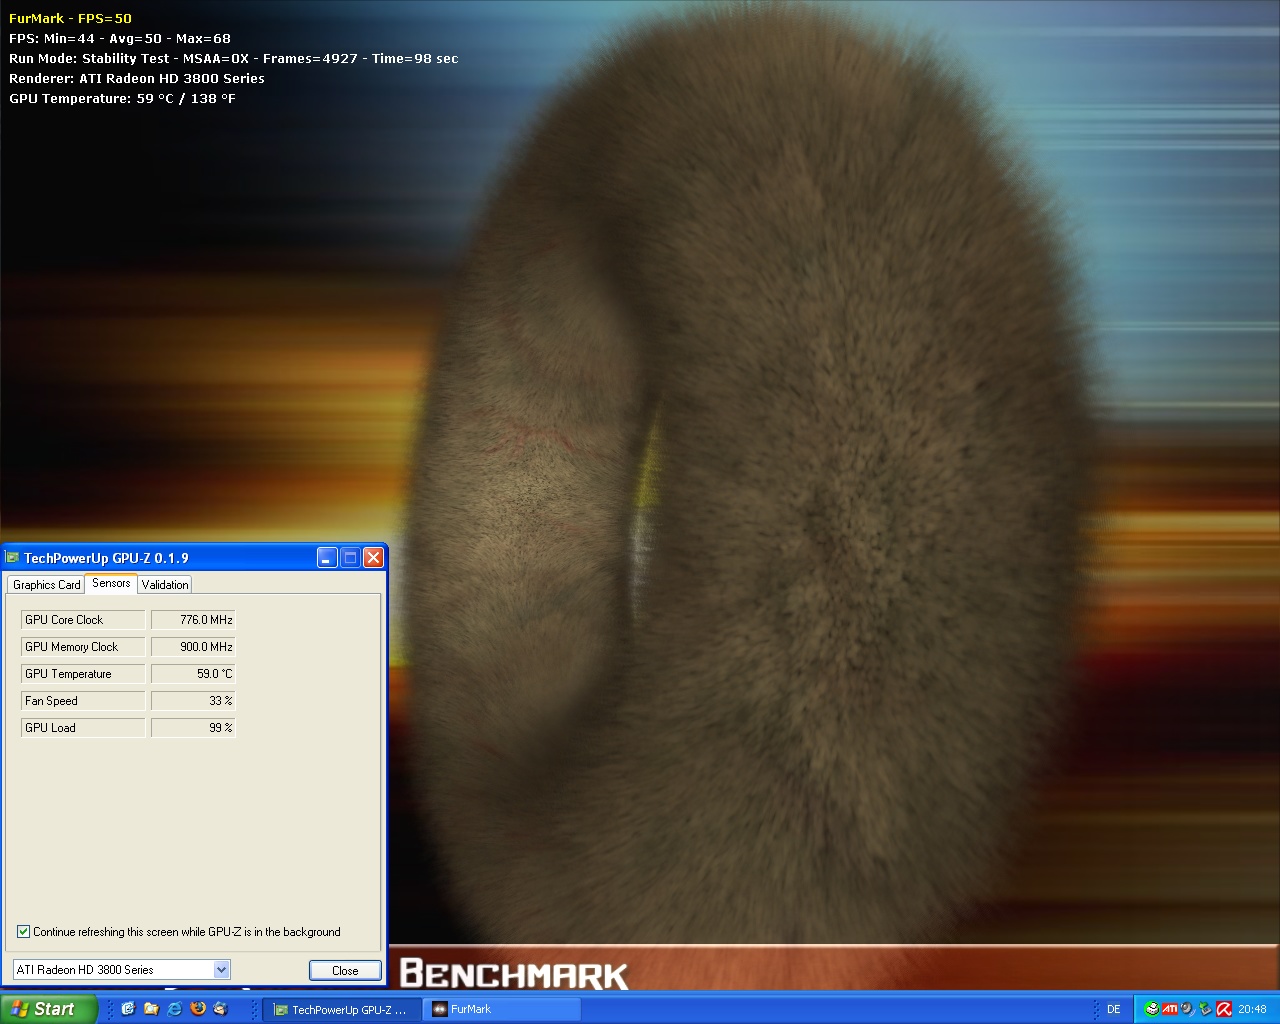Click DE language indicator in taskbar
This screenshot has height=1024, width=1280.
click(x=1113, y=1009)
